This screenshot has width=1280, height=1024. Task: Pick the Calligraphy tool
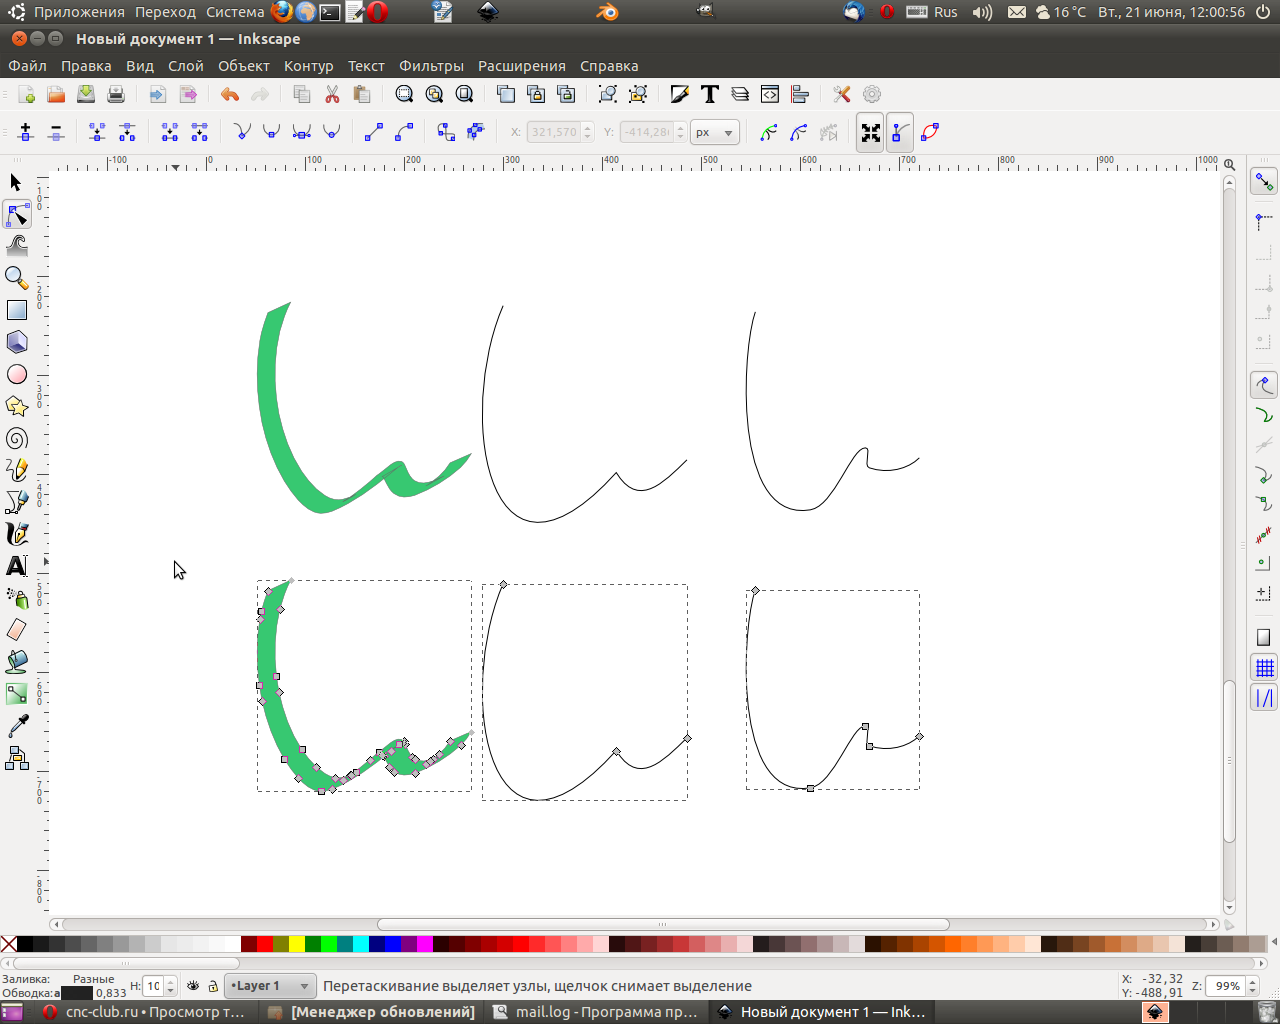coord(16,535)
